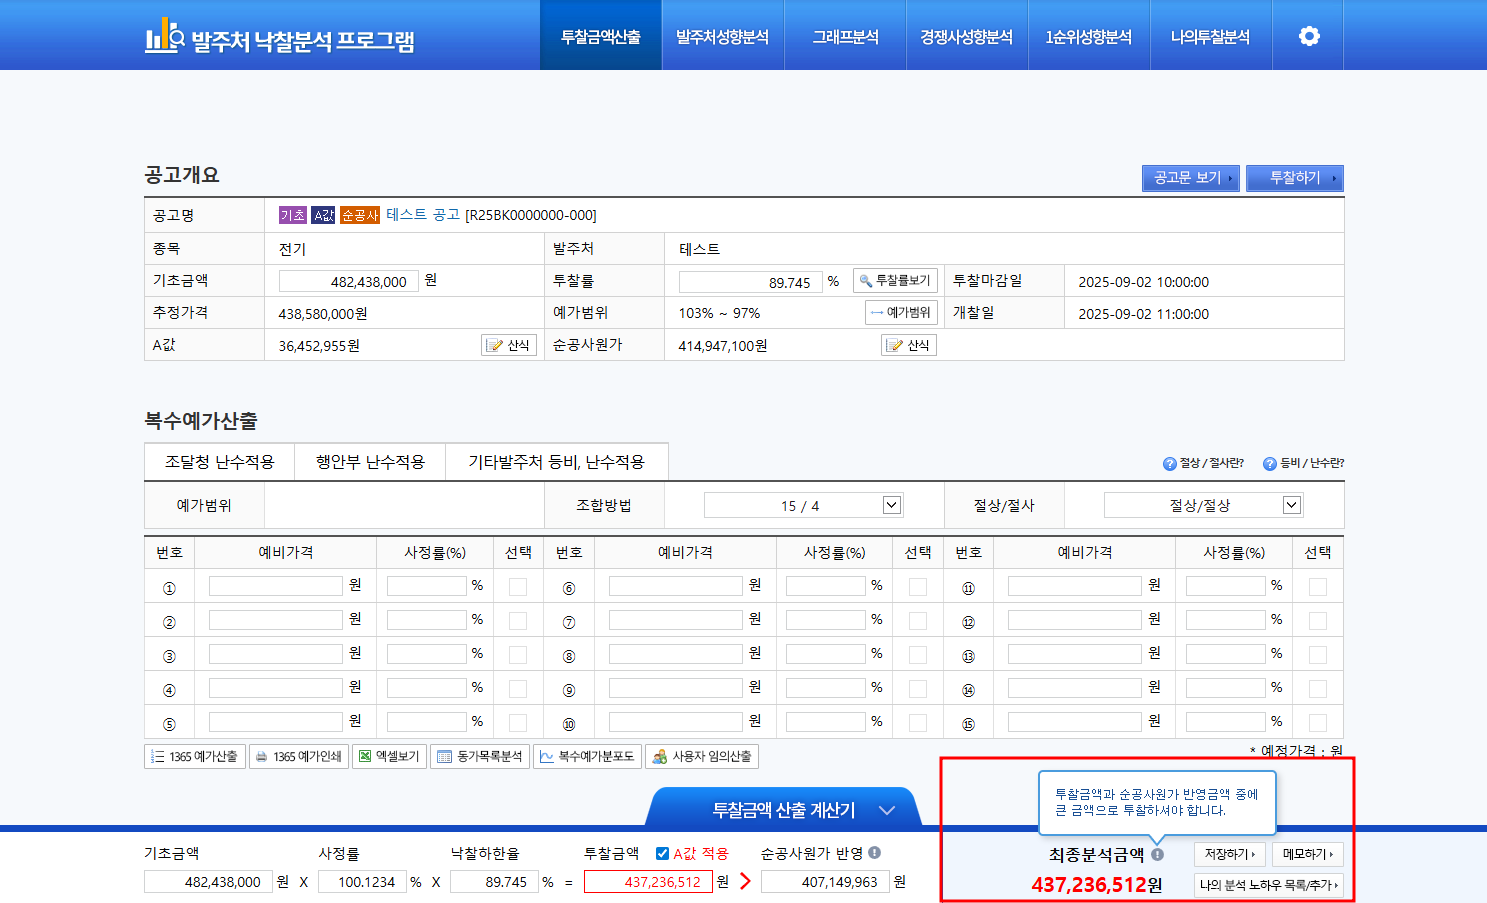Open 테스트 공고 title link
This screenshot has height=903, width=1487.
click(423, 215)
